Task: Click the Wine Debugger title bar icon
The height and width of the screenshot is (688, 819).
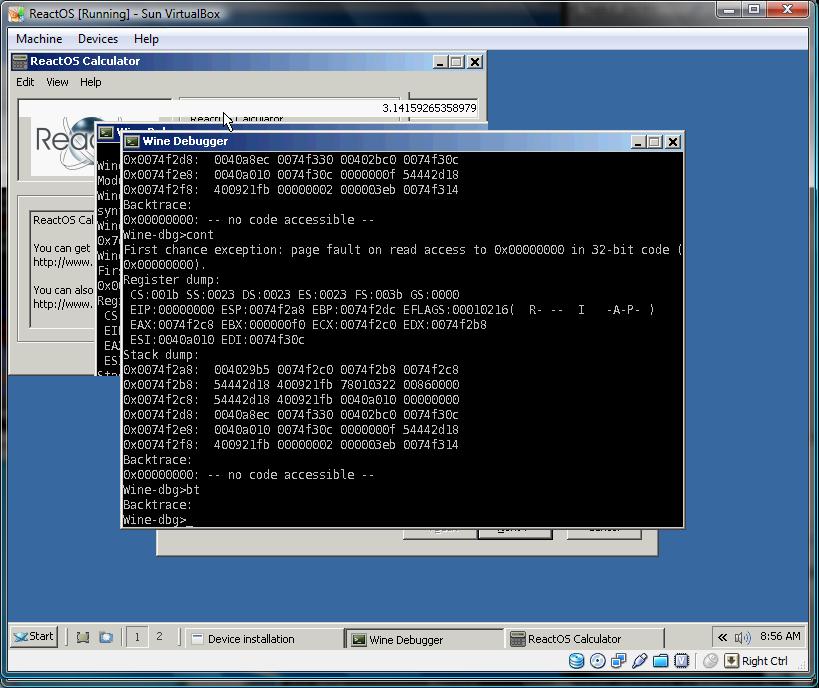Action: tap(131, 142)
